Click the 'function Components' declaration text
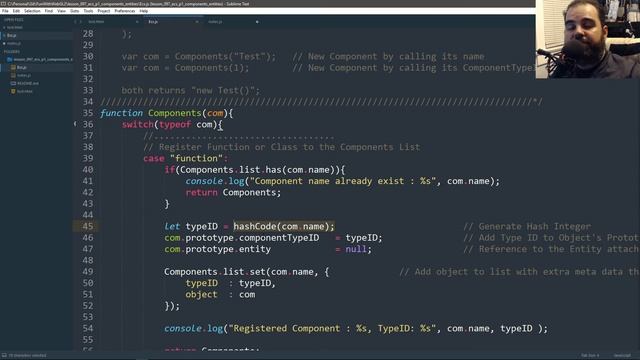The width and height of the screenshot is (640, 360). pos(151,113)
